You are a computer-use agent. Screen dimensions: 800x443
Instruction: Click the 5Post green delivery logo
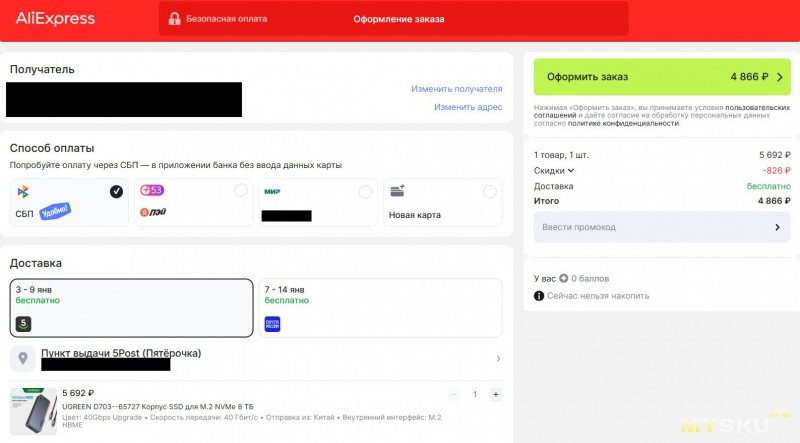click(x=23, y=323)
